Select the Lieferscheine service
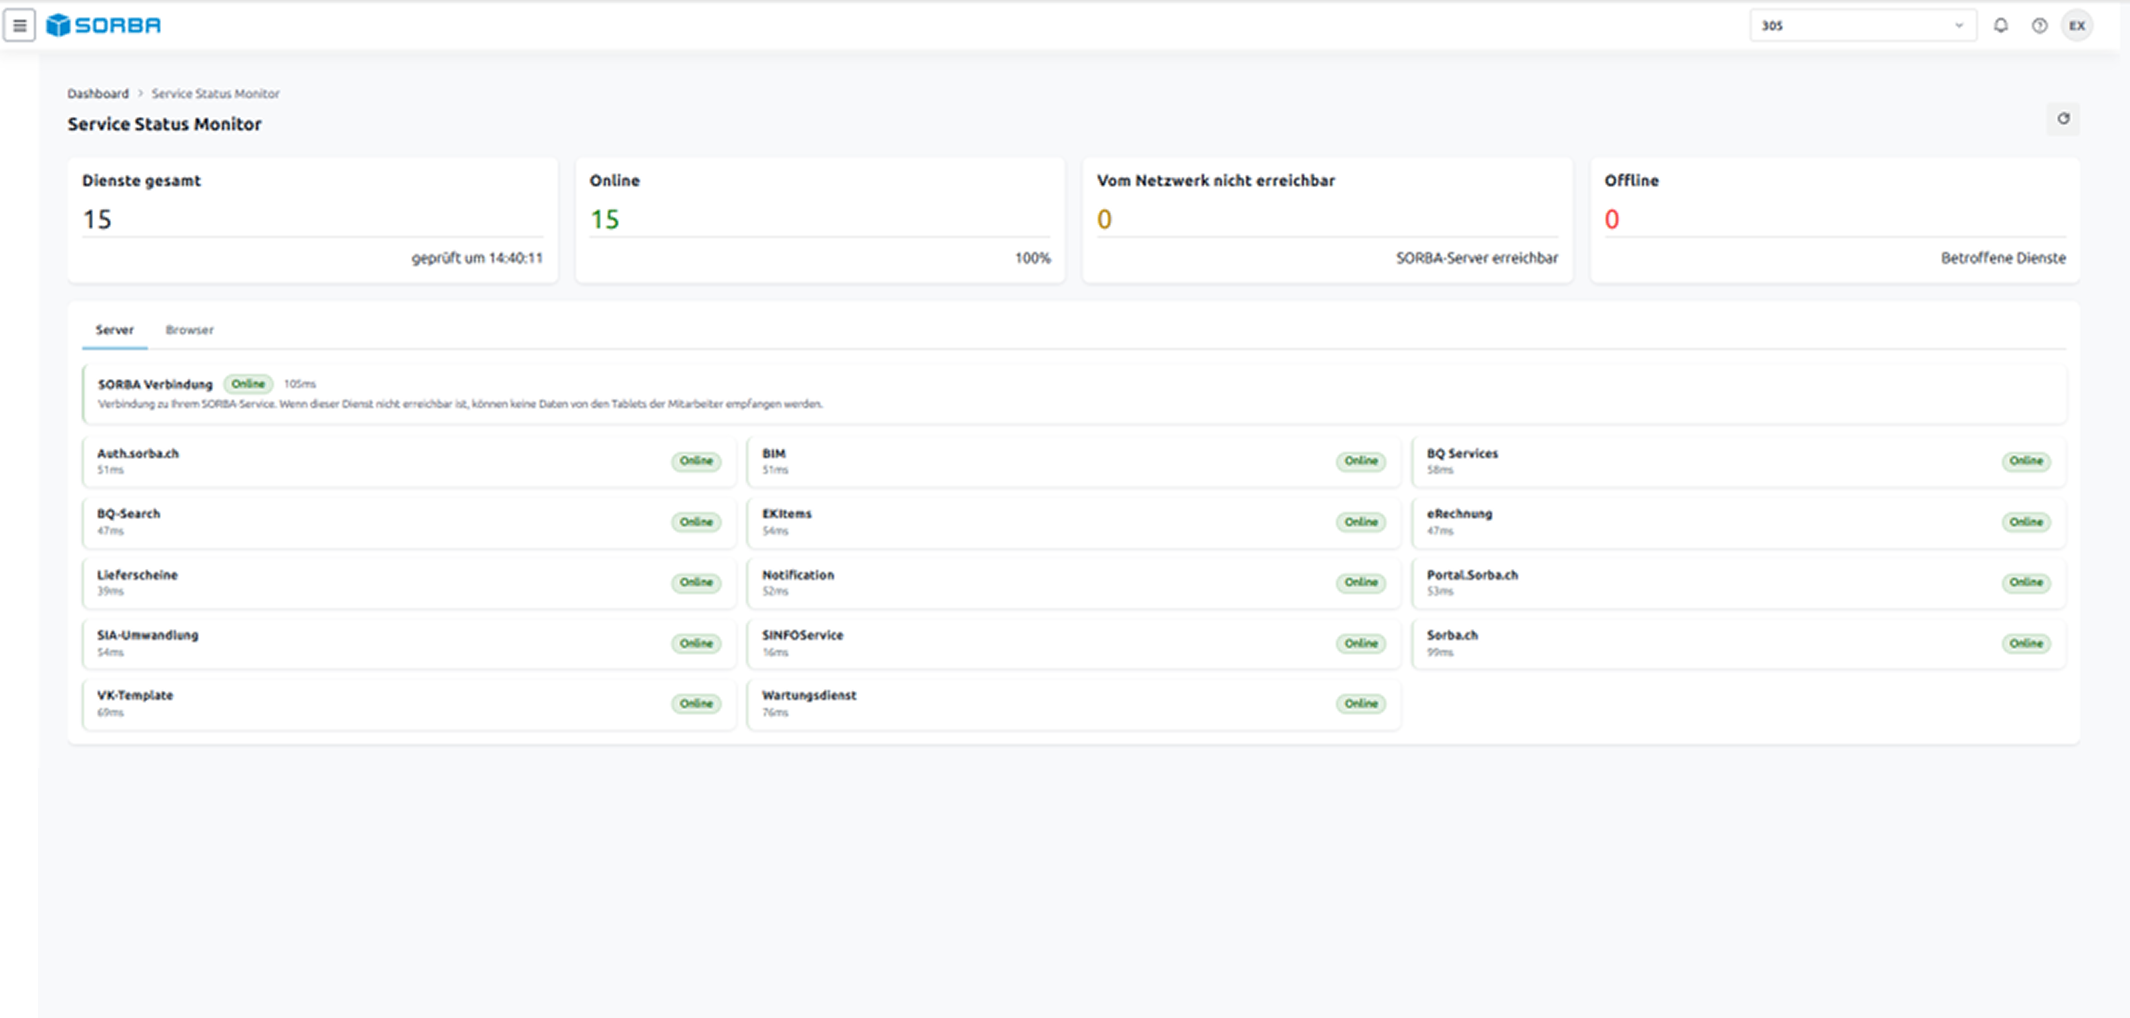The height and width of the screenshot is (1018, 2130). tap(409, 582)
